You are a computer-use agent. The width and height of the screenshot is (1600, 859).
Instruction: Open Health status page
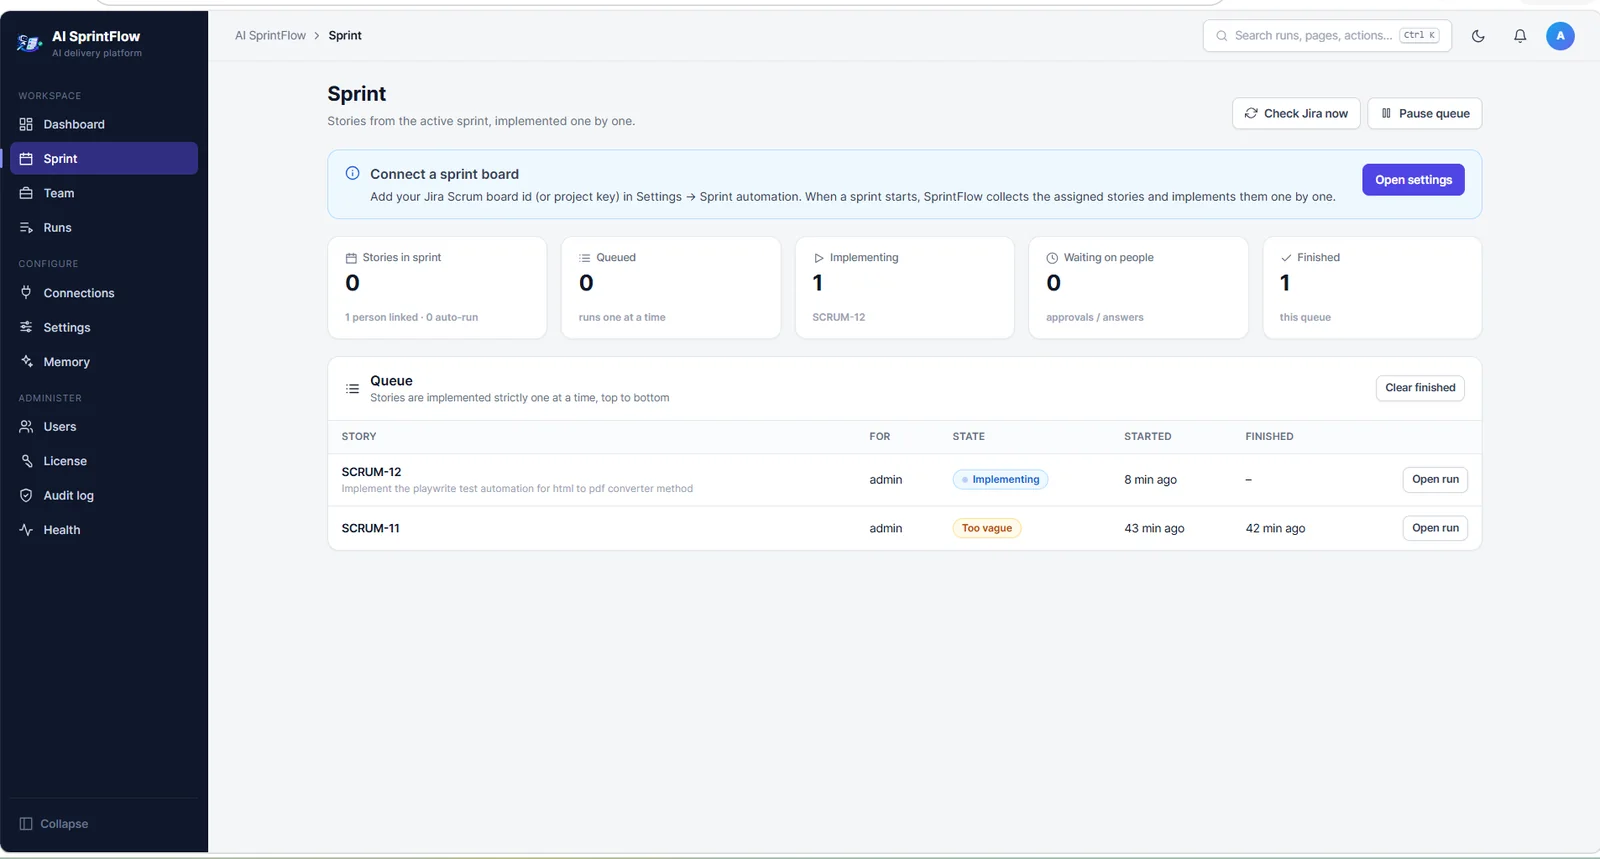click(x=104, y=530)
